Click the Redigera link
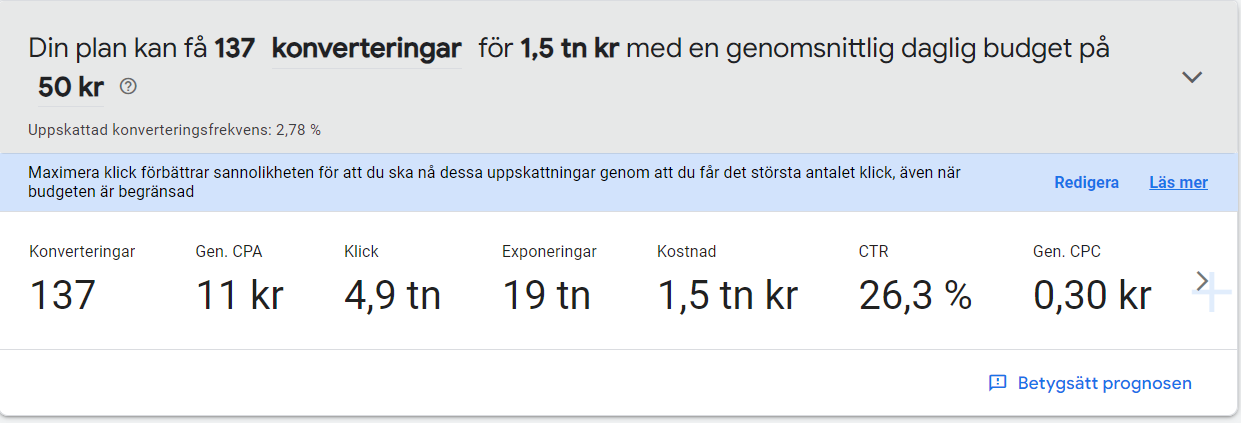 1086,183
